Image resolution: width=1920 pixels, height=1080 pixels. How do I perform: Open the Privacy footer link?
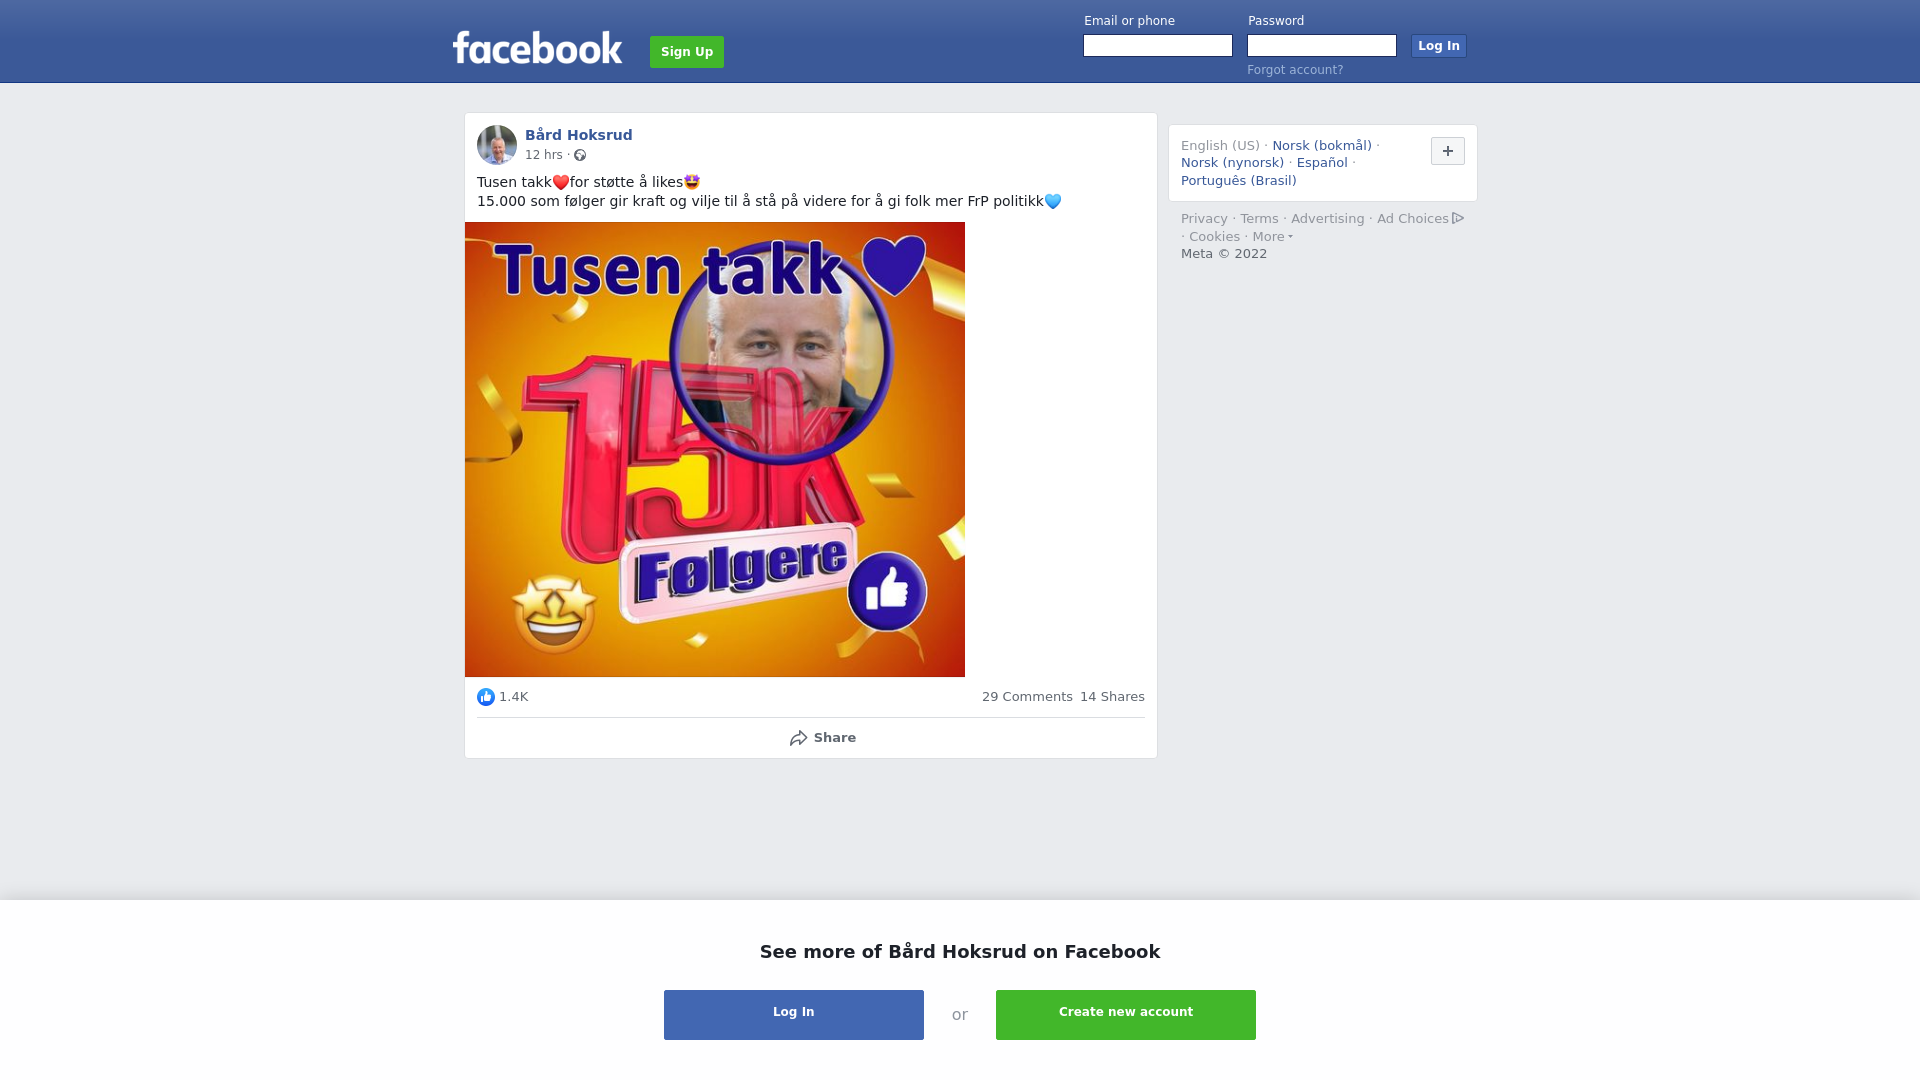pos(1204,219)
